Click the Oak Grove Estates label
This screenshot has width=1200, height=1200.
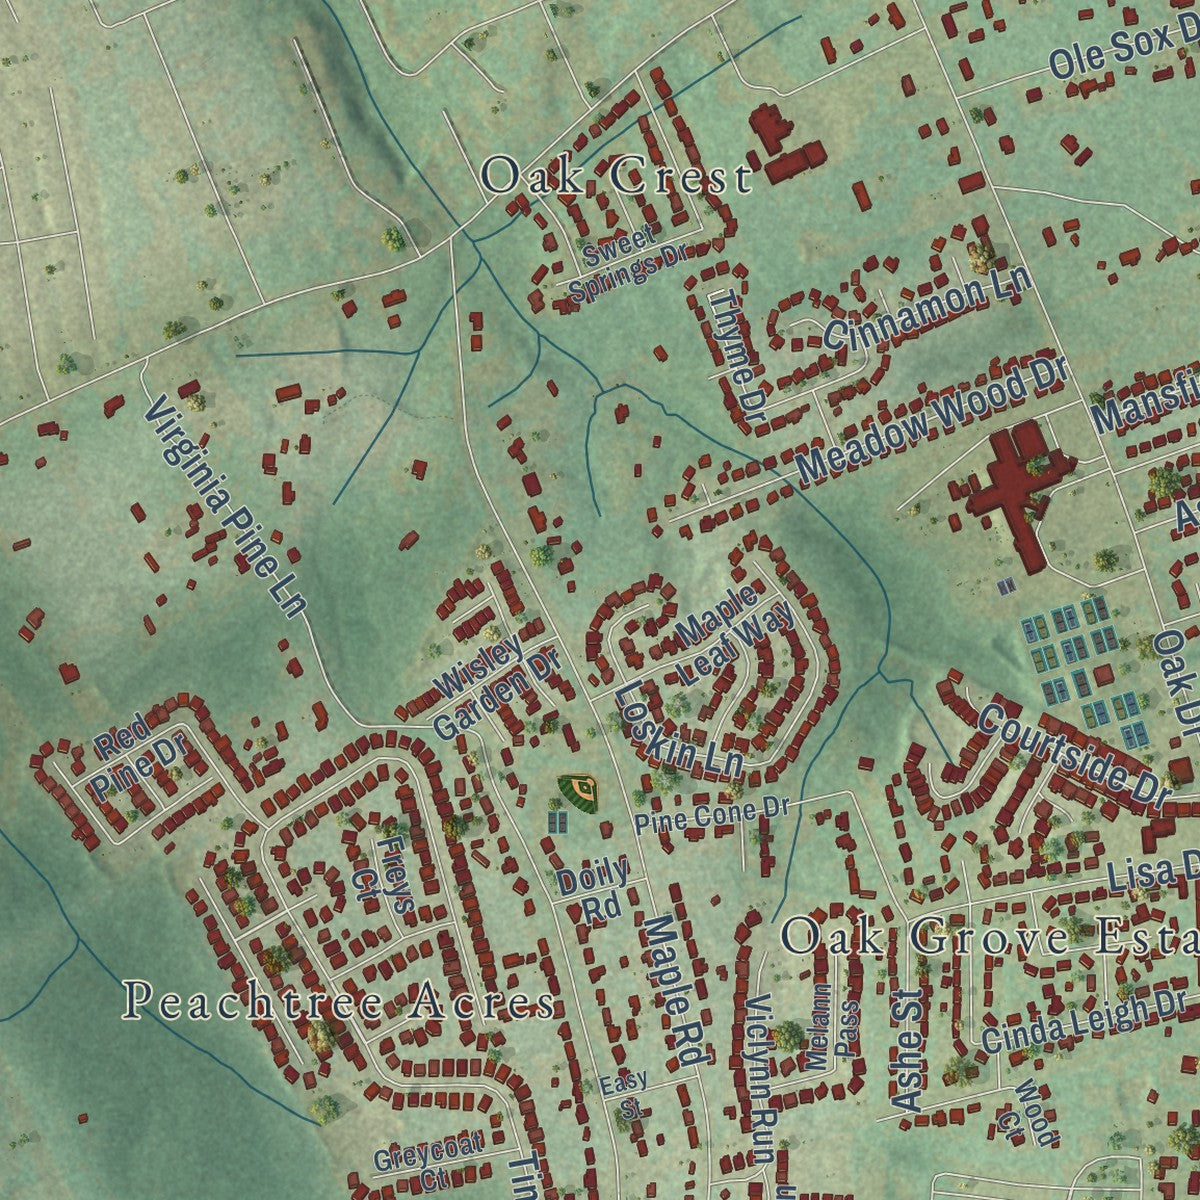tap(990, 938)
